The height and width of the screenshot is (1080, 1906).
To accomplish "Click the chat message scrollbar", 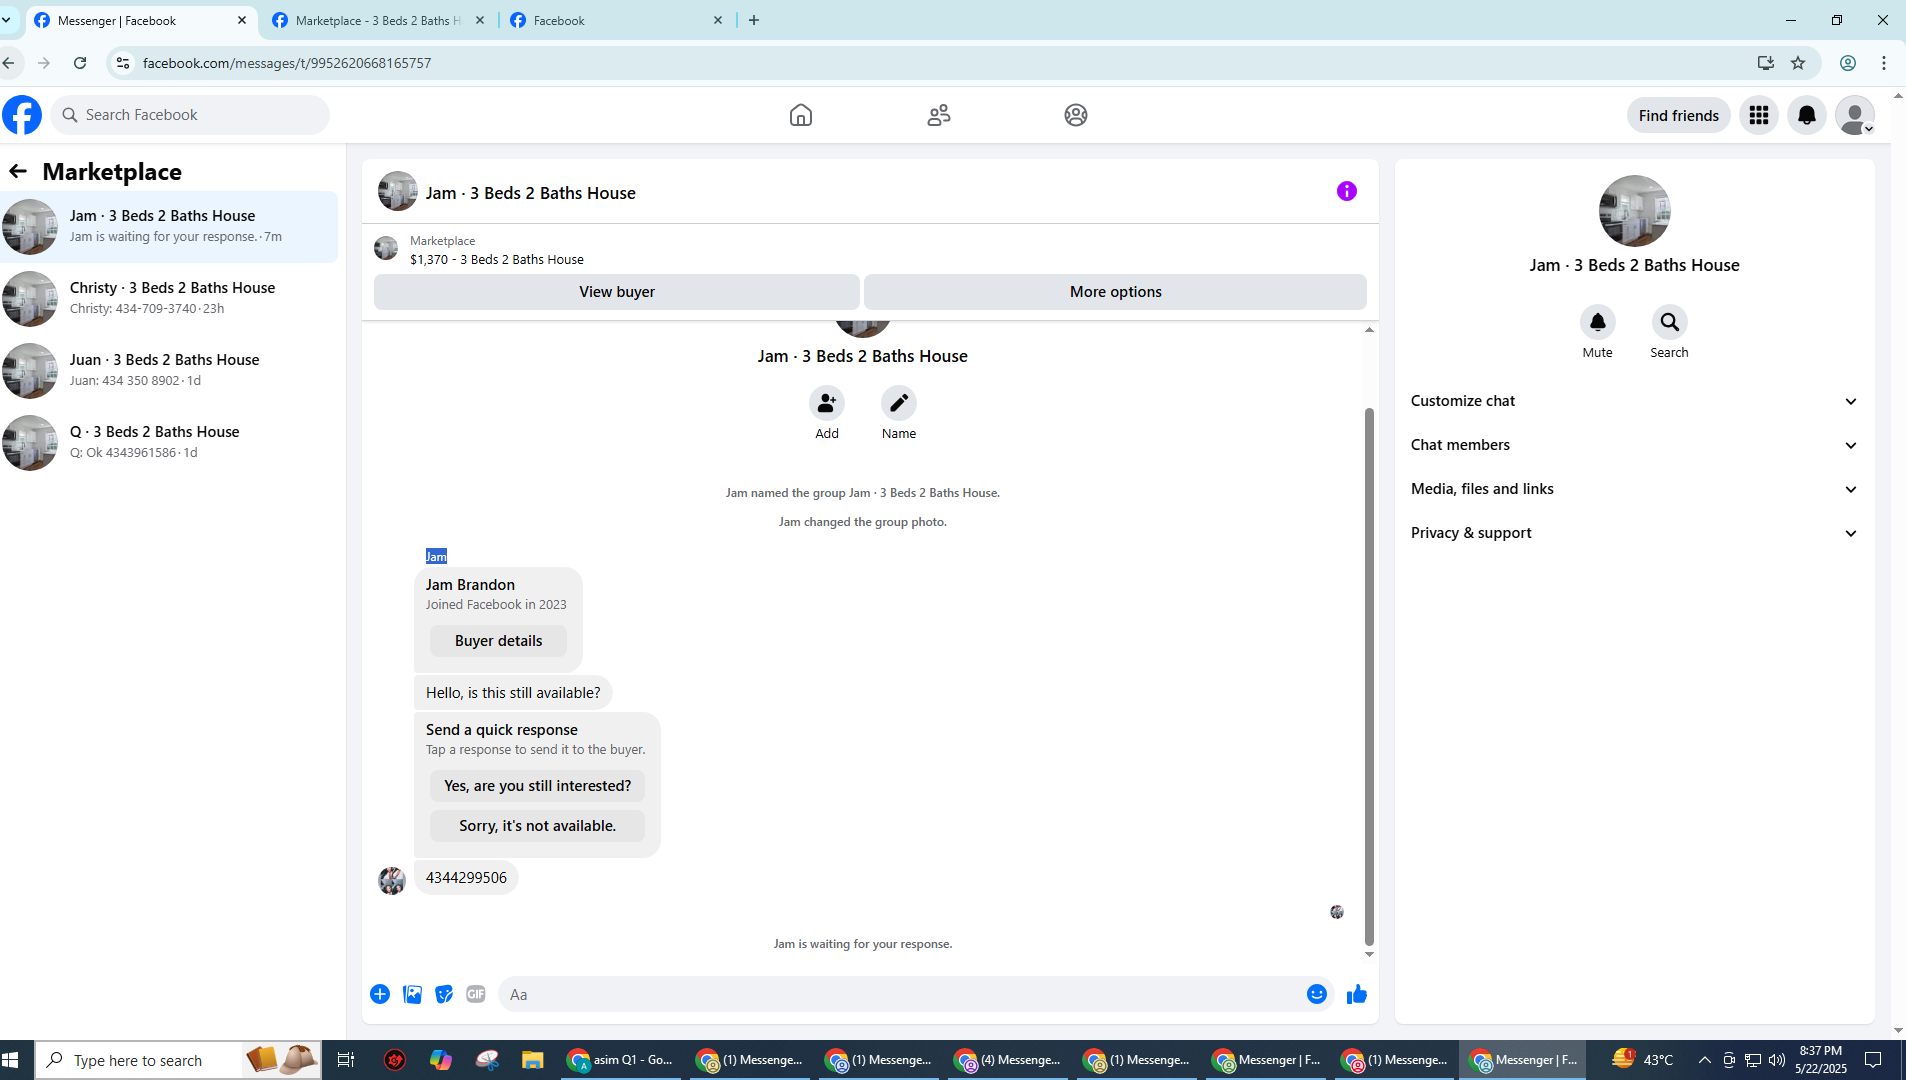I will pos(1369,676).
